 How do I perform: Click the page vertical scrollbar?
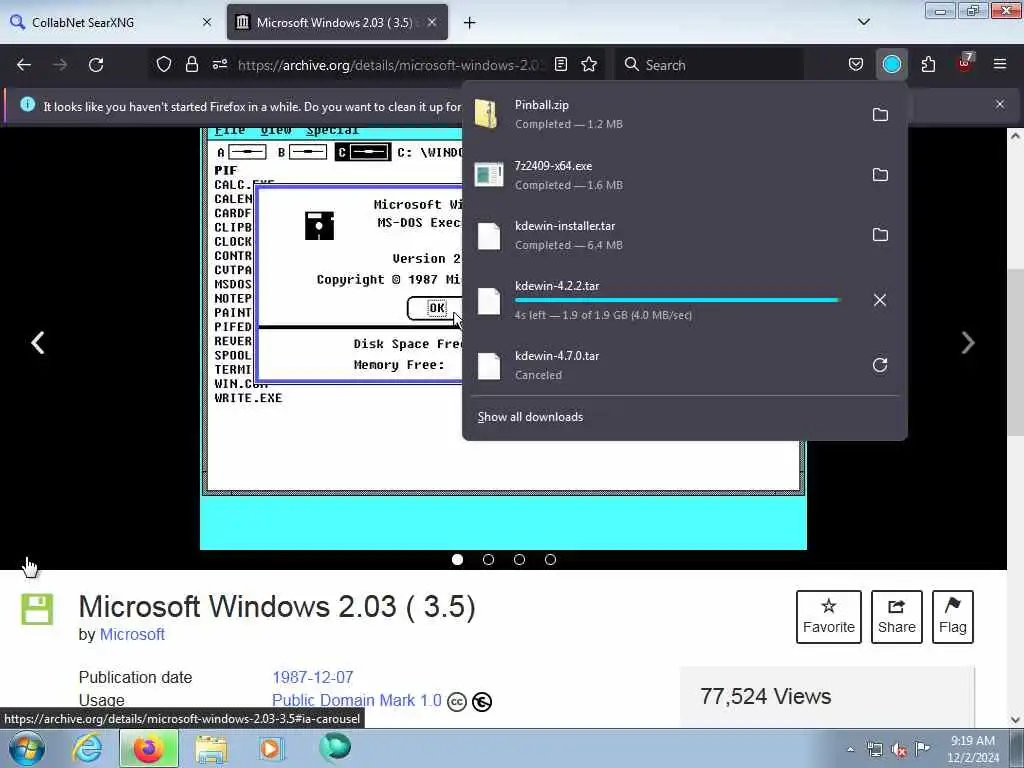coord(1015,353)
